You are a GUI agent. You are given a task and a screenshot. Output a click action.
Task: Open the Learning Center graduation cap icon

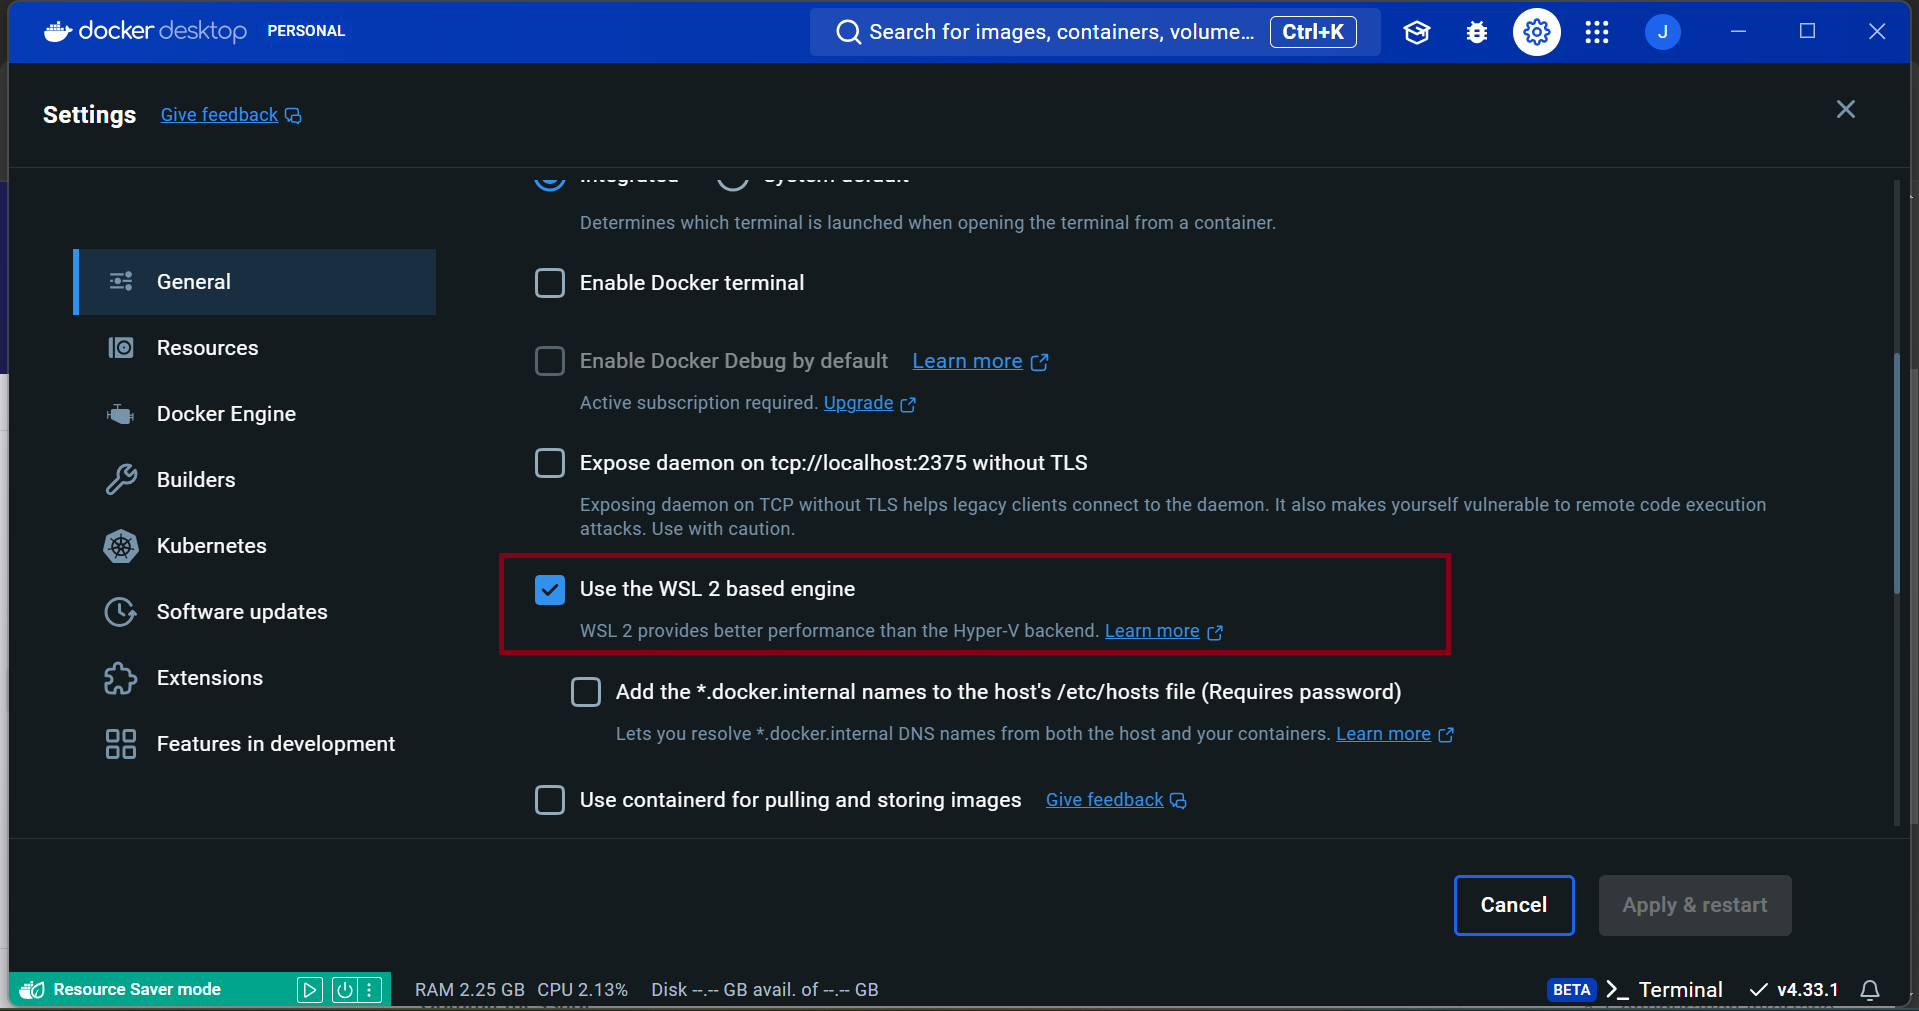pyautogui.click(x=1416, y=32)
